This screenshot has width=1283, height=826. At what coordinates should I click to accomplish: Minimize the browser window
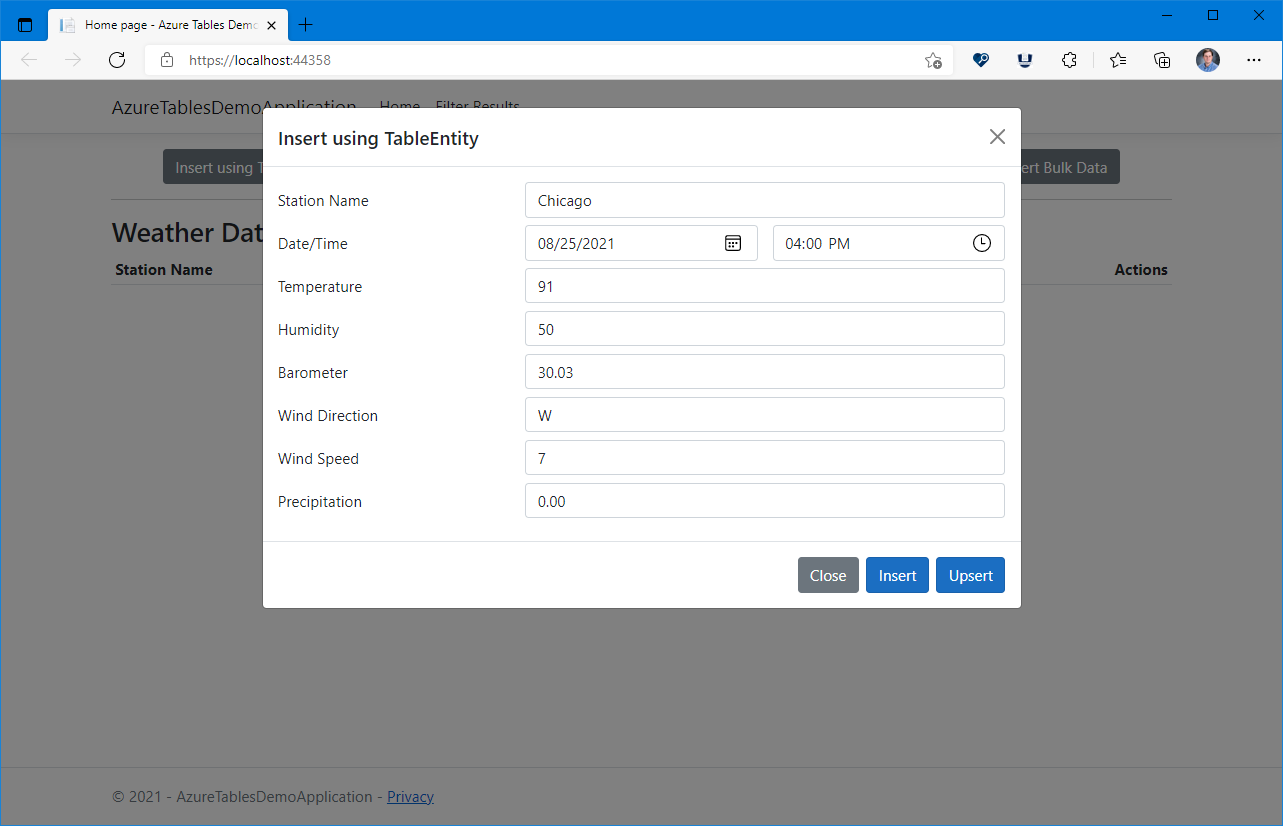click(x=1166, y=15)
